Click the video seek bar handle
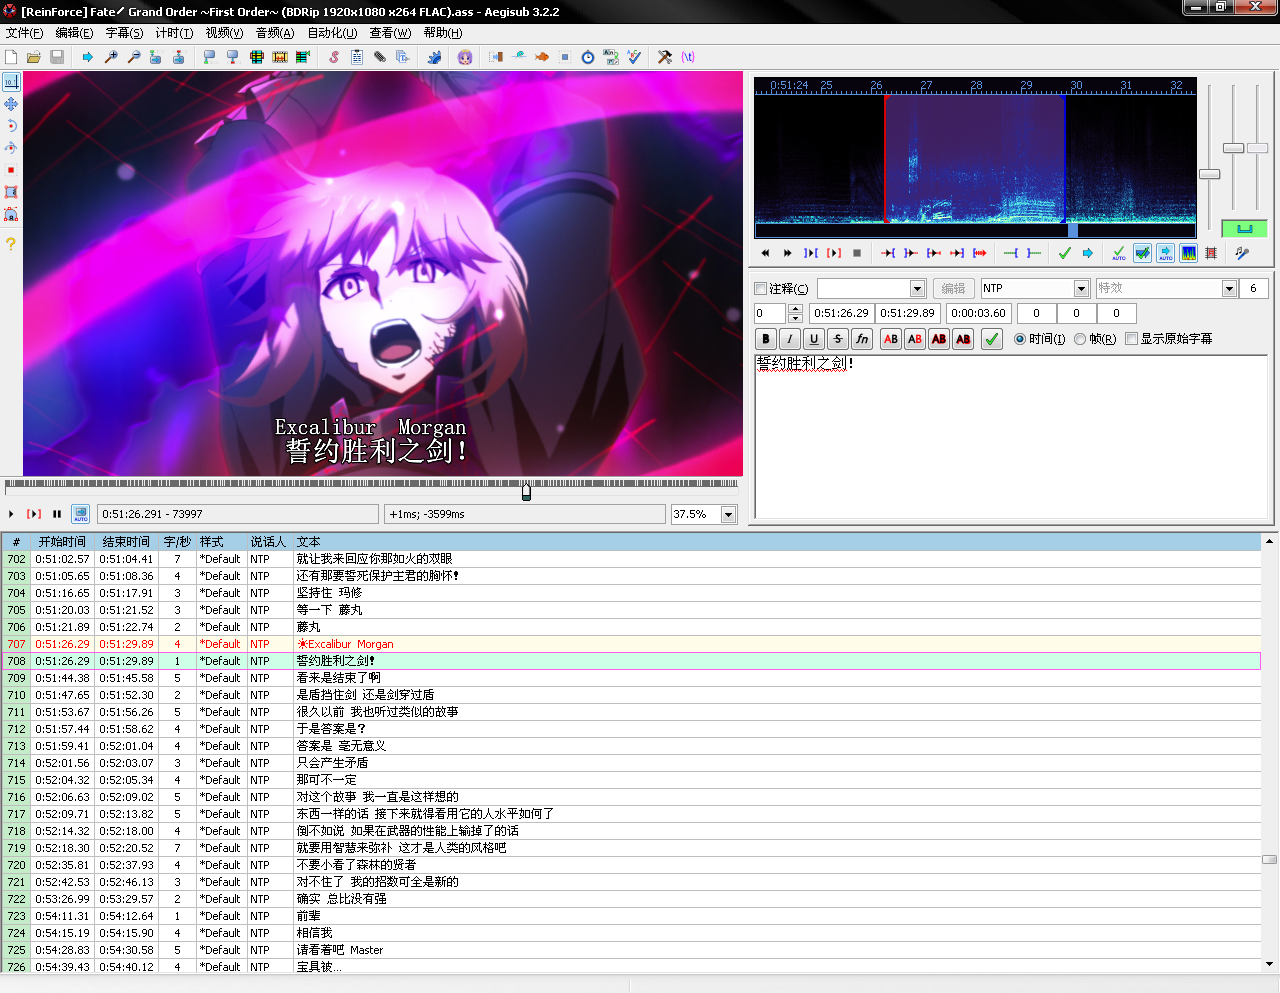Viewport: 1280px width, 993px height. click(x=526, y=492)
